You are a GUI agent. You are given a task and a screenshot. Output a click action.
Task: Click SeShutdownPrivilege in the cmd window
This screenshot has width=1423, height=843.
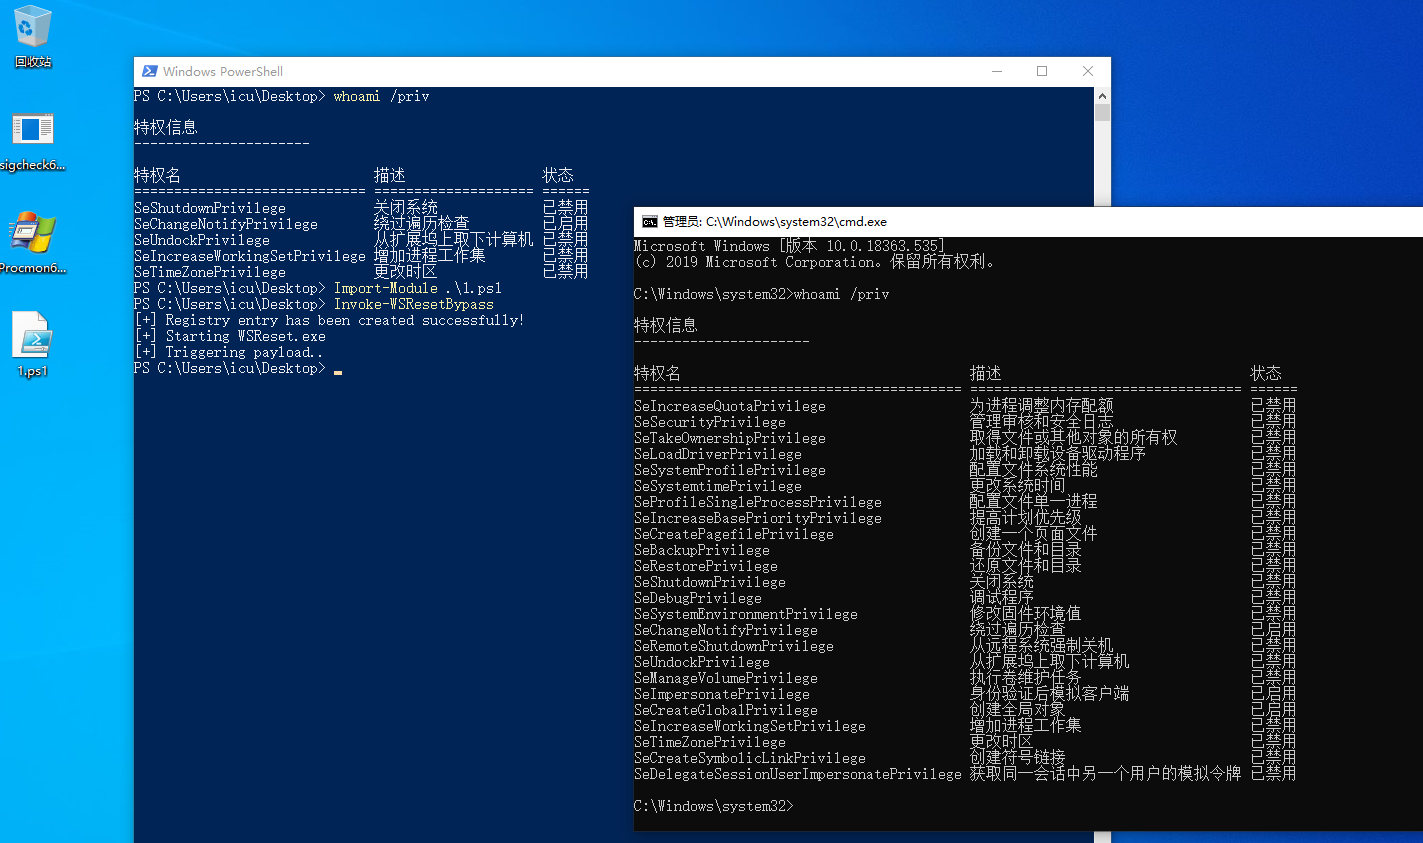click(710, 582)
